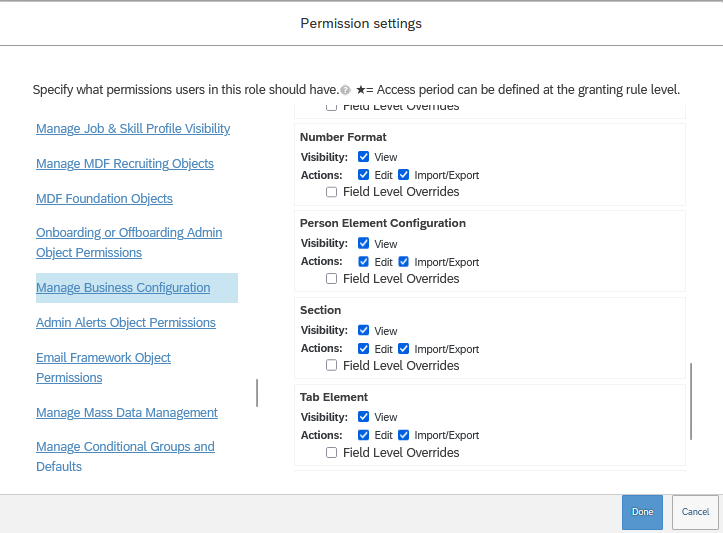Toggle View visibility for Section

pos(363,330)
